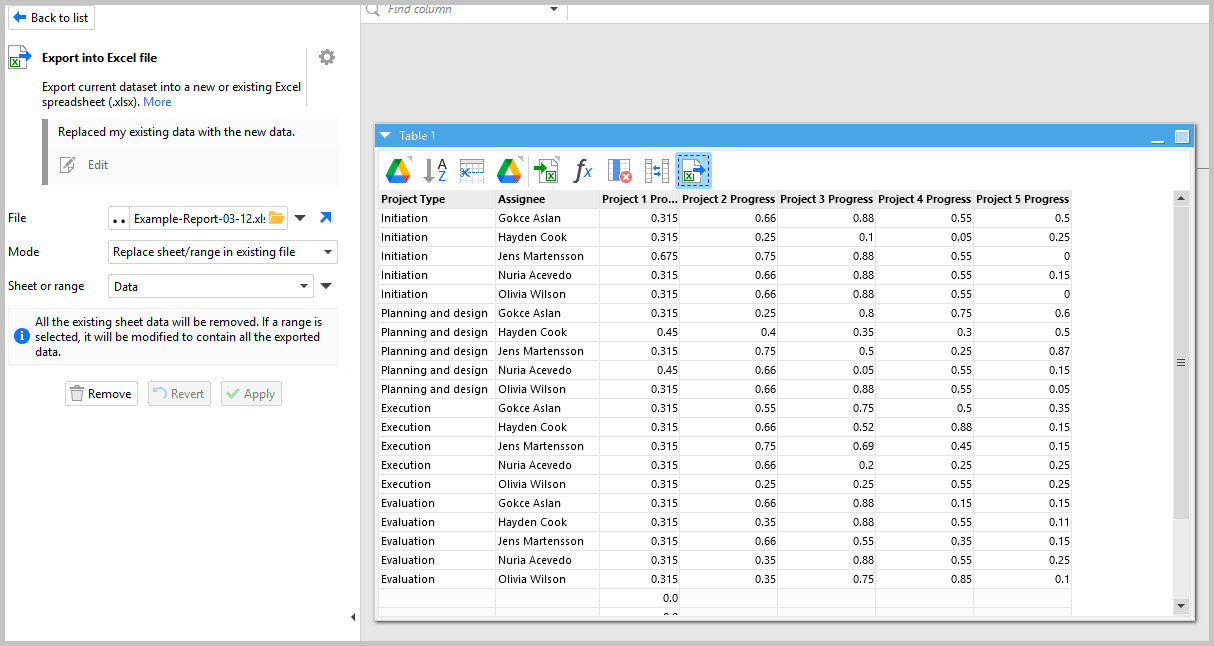This screenshot has width=1214, height=646.
Task: Click the 0.6 cell in Project 5 Progress
Action: (x=1023, y=313)
